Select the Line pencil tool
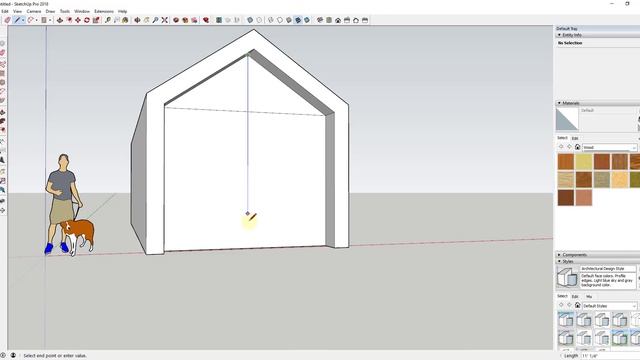Viewport: 640px width, 360px height. pos(17,20)
